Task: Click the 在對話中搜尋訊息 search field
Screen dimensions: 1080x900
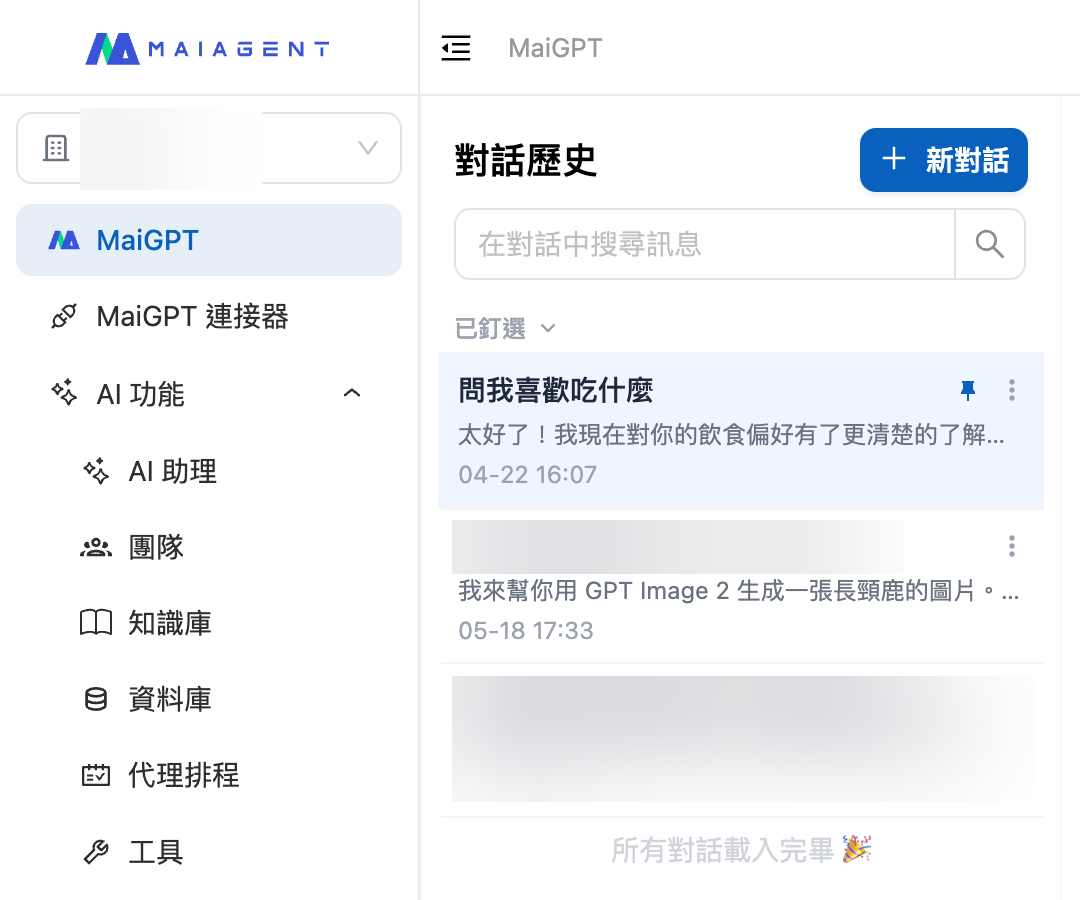Action: click(705, 244)
